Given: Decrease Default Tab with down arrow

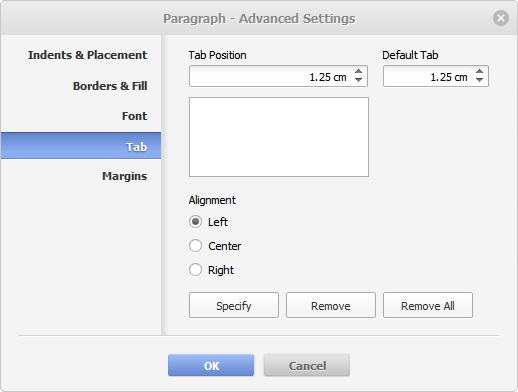Looking at the screenshot, I should (x=479, y=80).
